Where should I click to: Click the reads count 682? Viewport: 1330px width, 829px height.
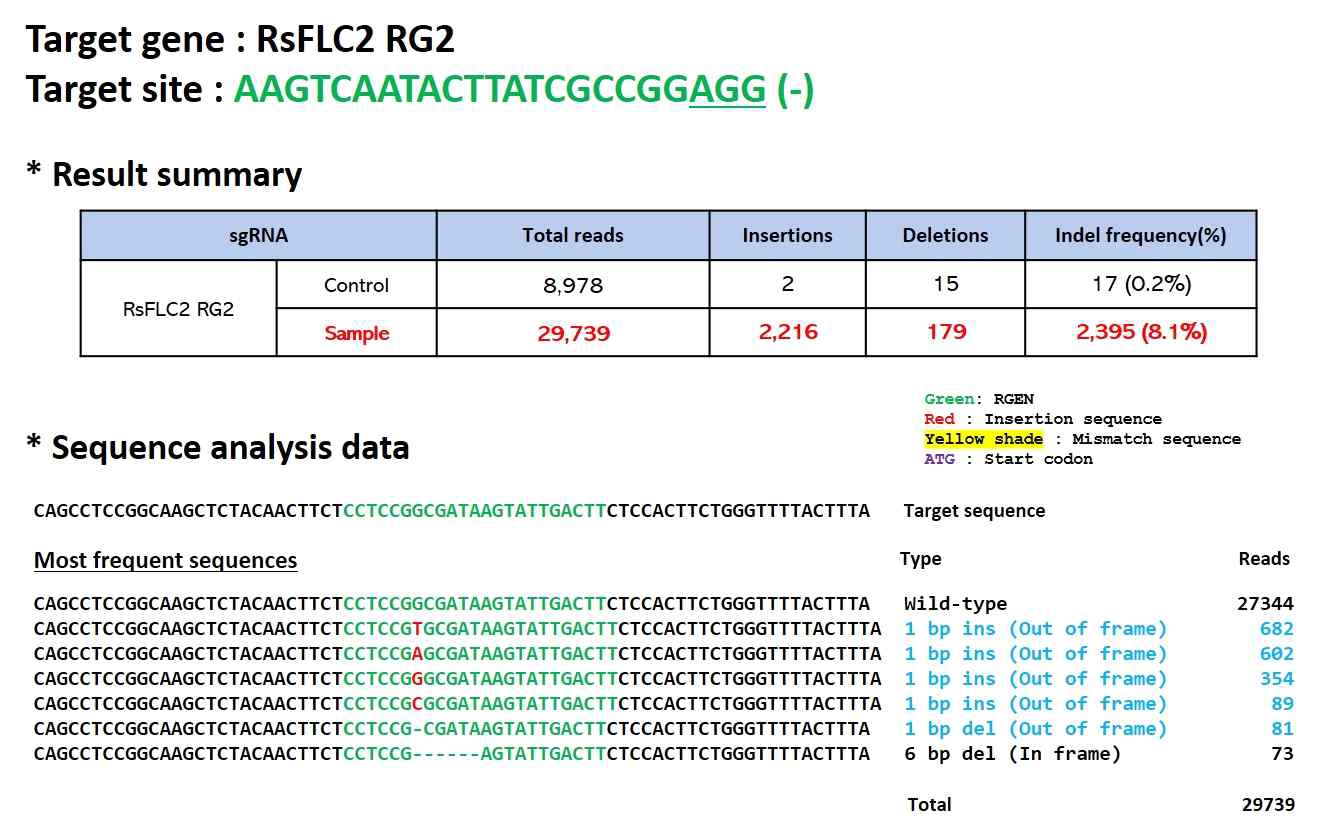click(1277, 629)
